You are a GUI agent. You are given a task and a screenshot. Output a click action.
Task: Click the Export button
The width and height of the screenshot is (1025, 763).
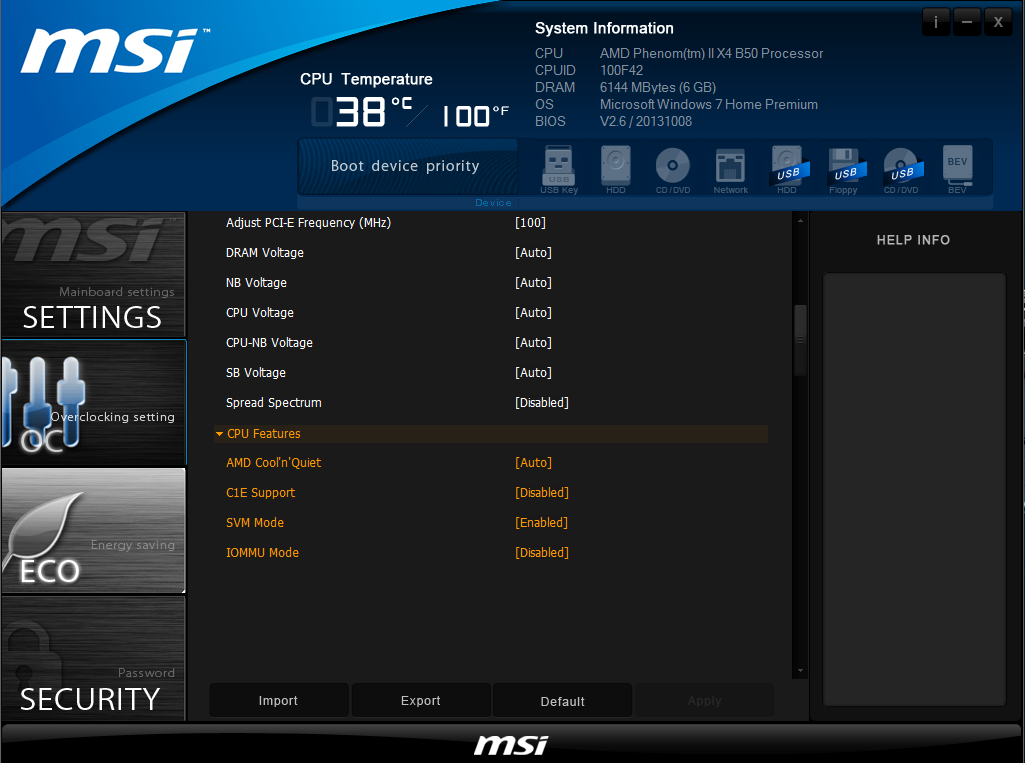pyautogui.click(x=421, y=700)
